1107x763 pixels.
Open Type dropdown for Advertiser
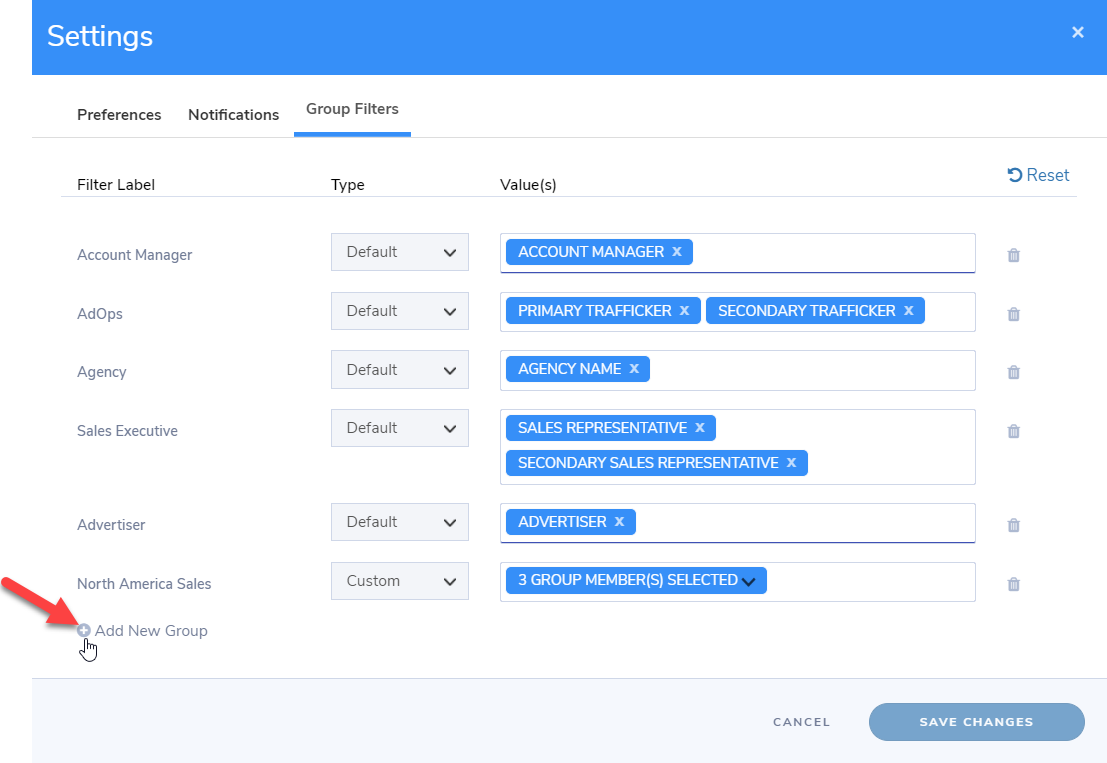(x=400, y=522)
